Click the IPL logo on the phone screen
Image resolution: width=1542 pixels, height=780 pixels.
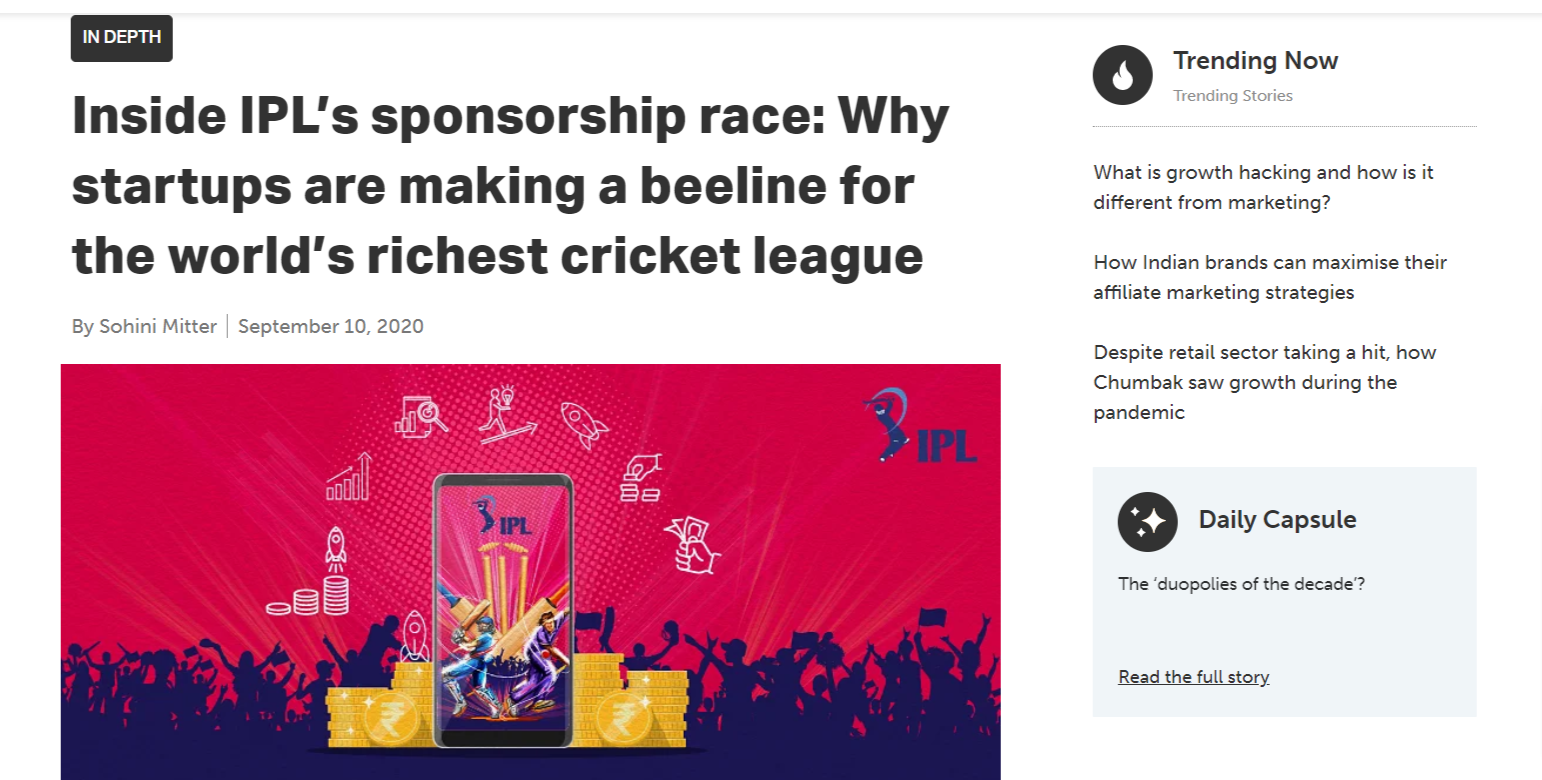point(502,518)
